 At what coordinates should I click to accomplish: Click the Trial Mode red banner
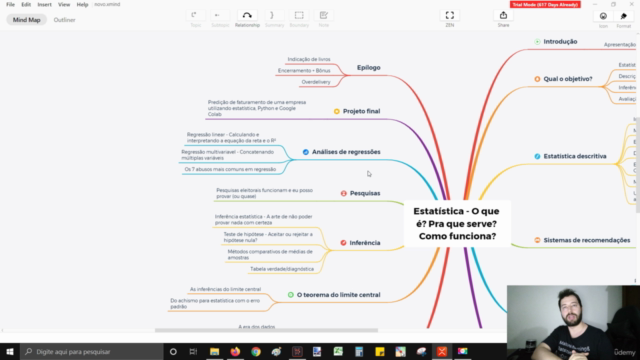pos(545,4)
